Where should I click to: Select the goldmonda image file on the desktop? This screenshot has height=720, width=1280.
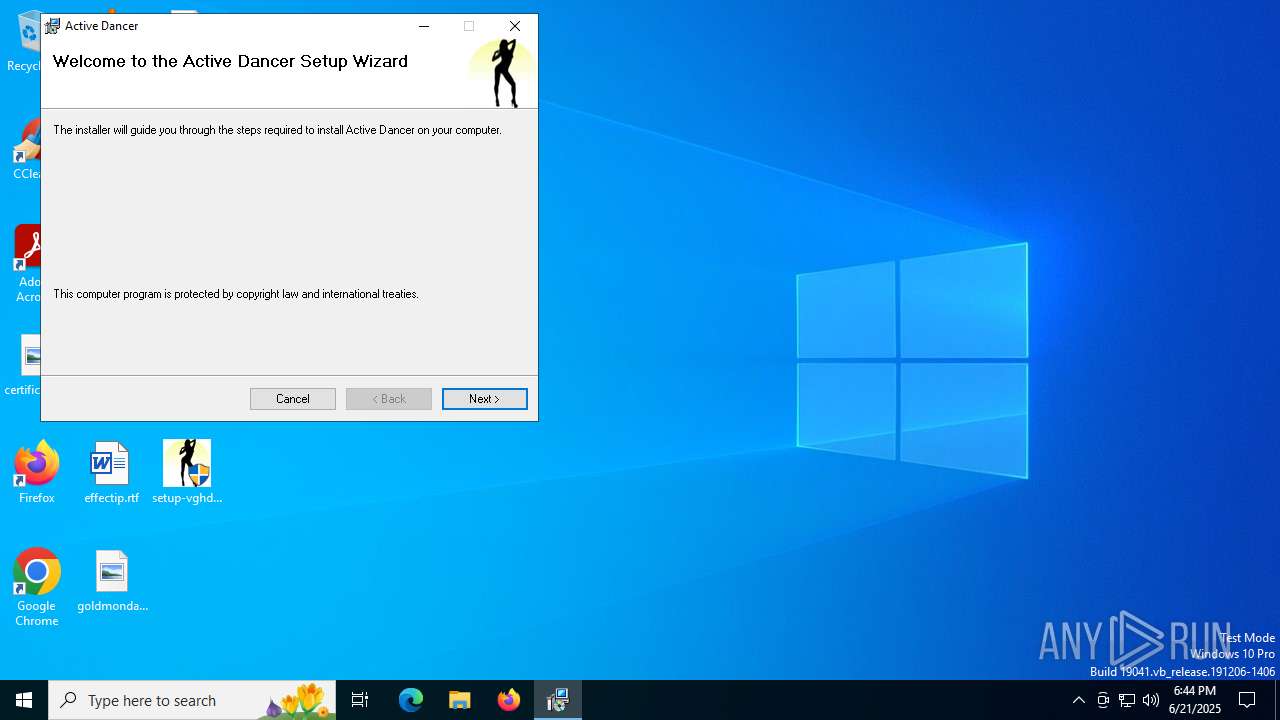(112, 581)
